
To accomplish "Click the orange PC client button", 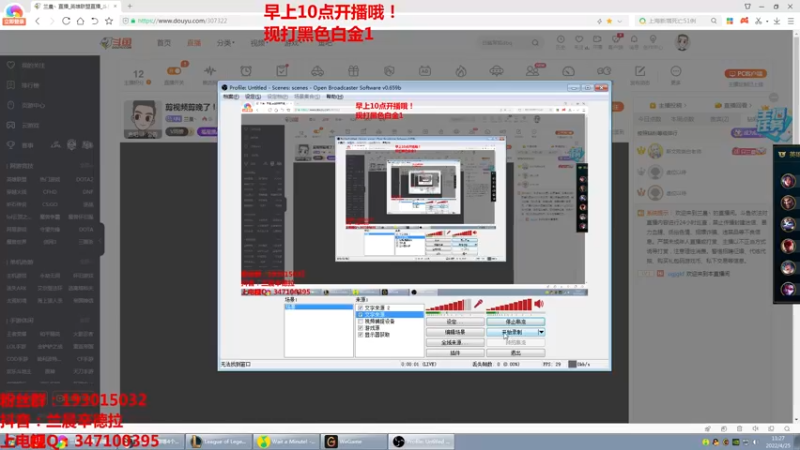I will coord(746,73).
